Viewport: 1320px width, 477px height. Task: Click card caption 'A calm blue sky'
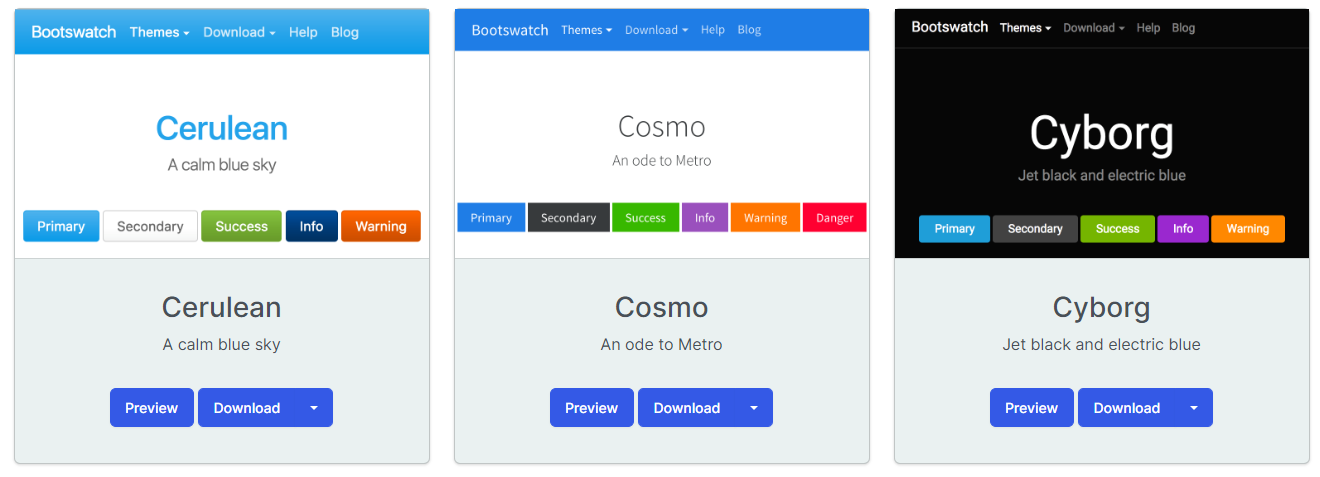tap(222, 345)
